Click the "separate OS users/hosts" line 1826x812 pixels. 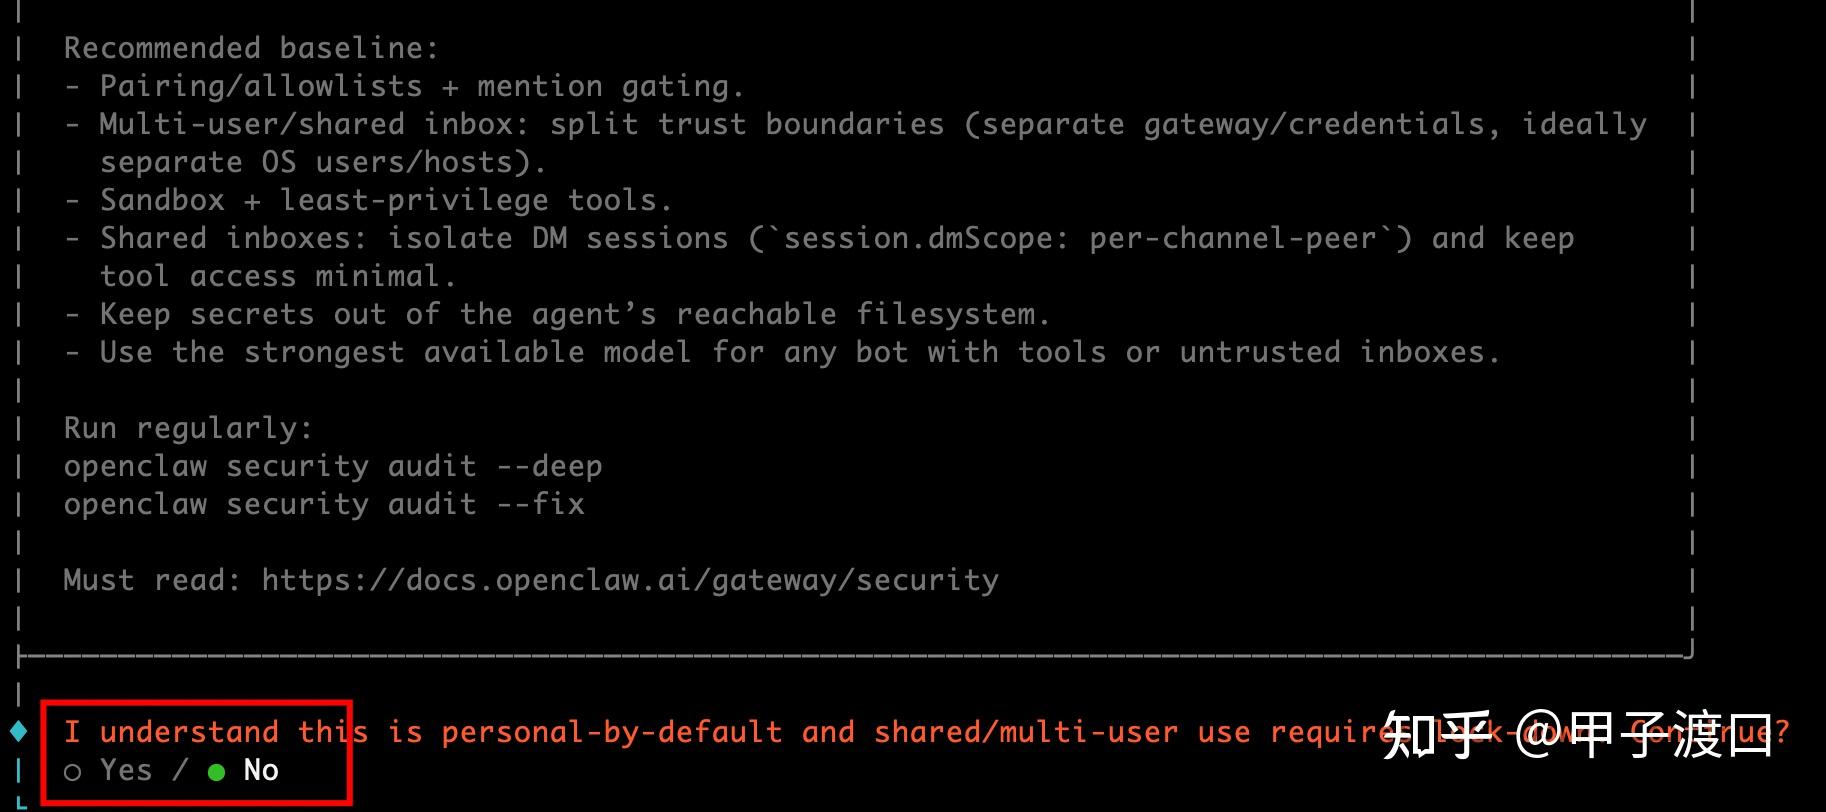(x=322, y=162)
